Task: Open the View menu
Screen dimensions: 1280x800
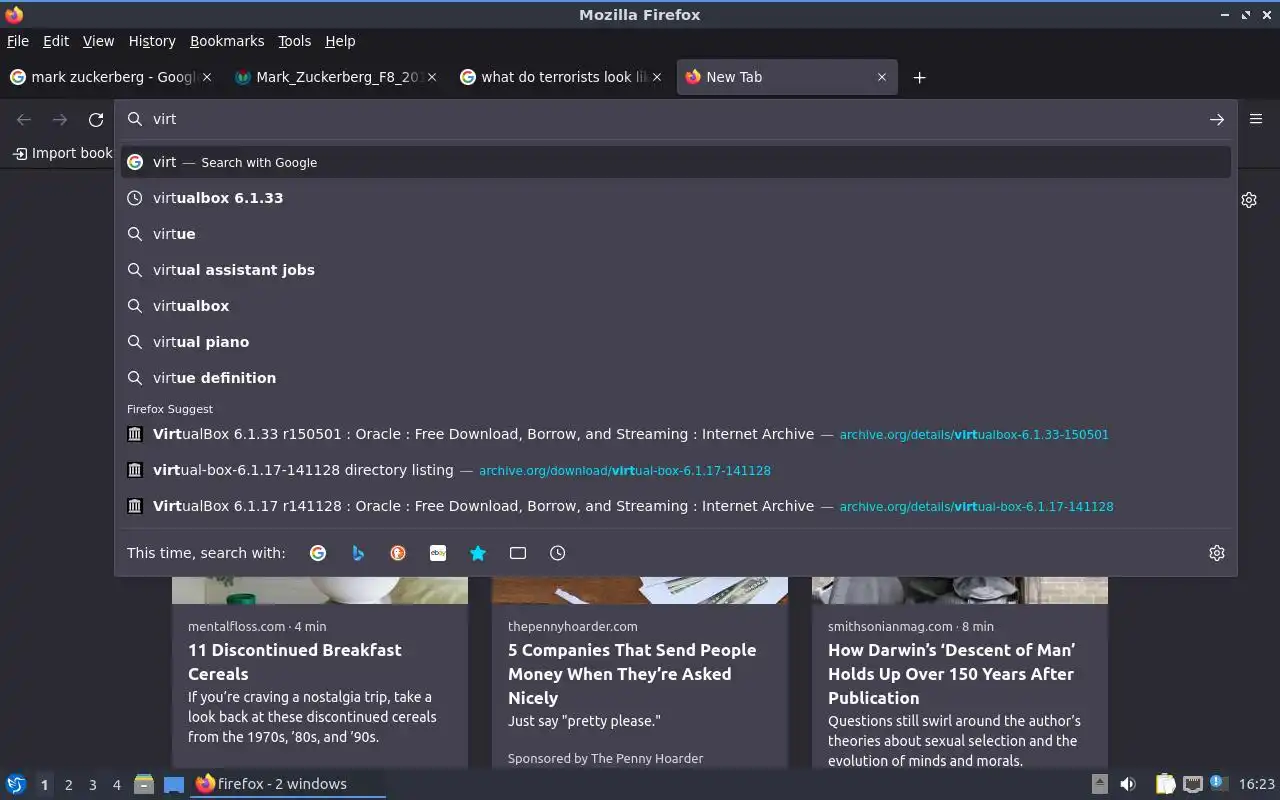Action: point(98,41)
